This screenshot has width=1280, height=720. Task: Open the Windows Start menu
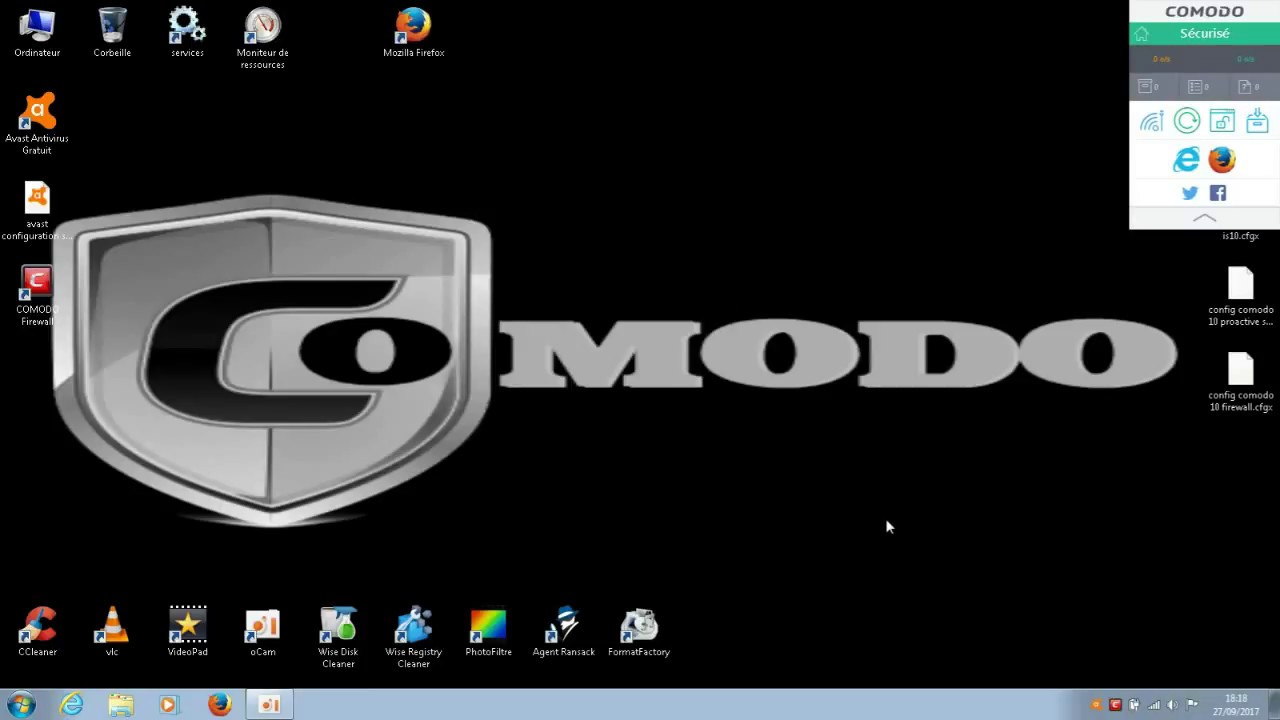click(x=21, y=704)
